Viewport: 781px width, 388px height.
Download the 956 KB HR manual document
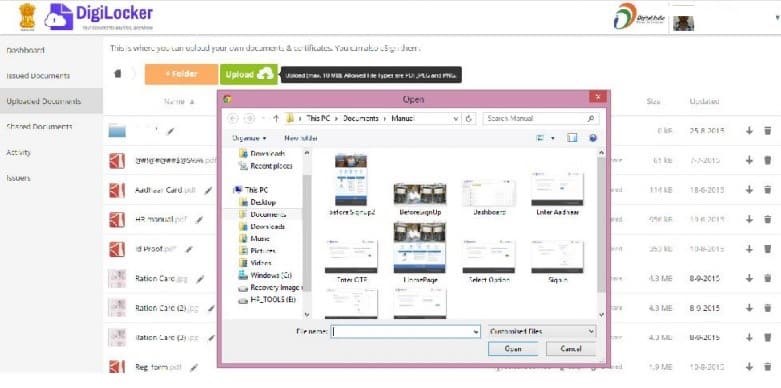(x=749, y=219)
